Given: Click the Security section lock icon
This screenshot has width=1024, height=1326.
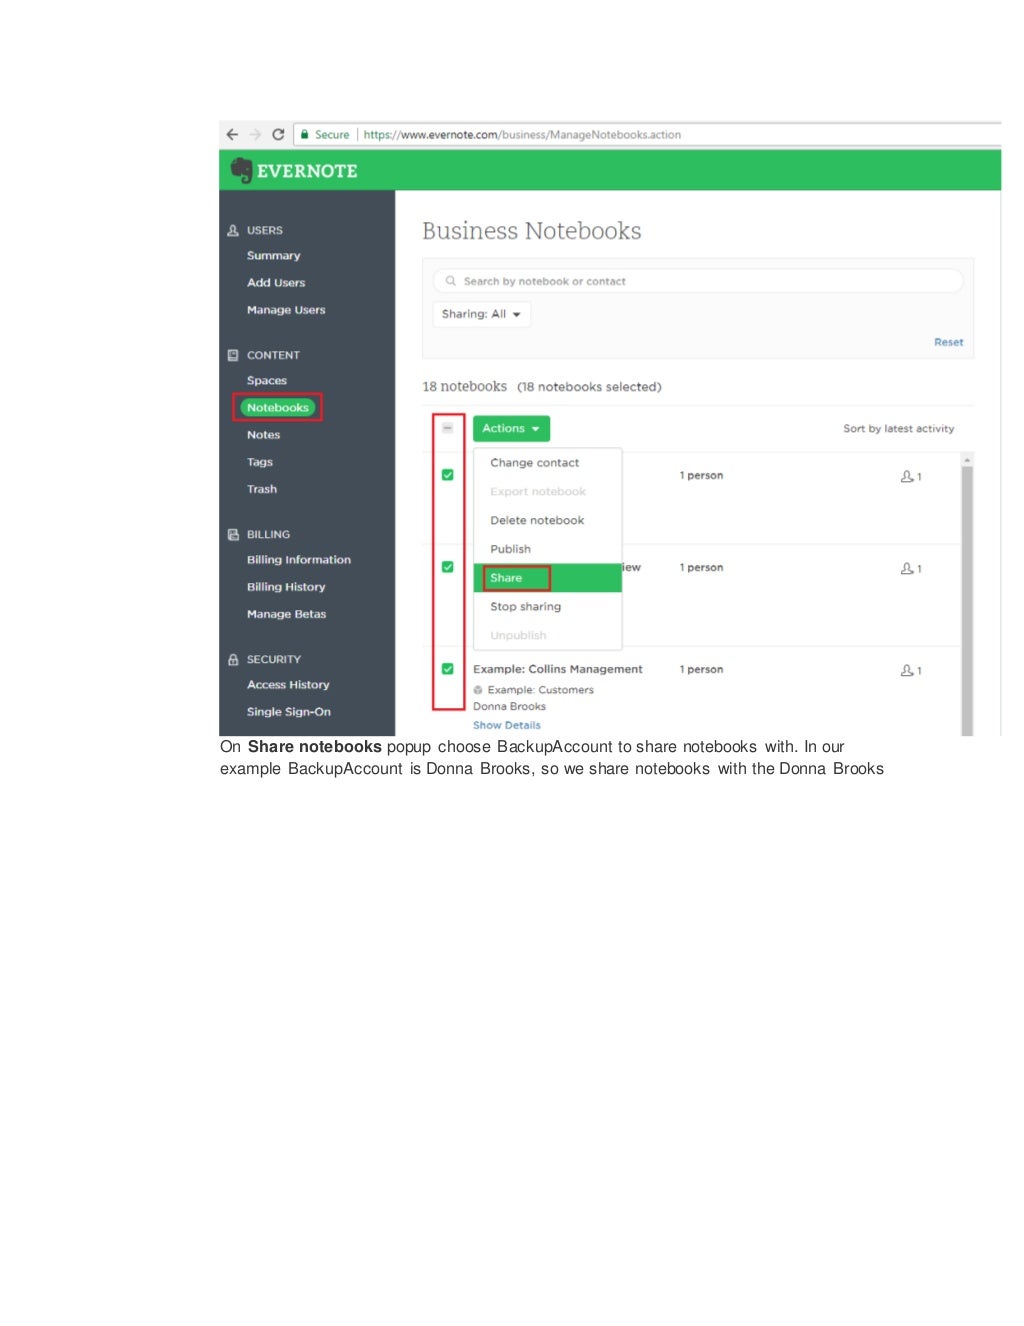Looking at the screenshot, I should pyautogui.click(x=233, y=659).
